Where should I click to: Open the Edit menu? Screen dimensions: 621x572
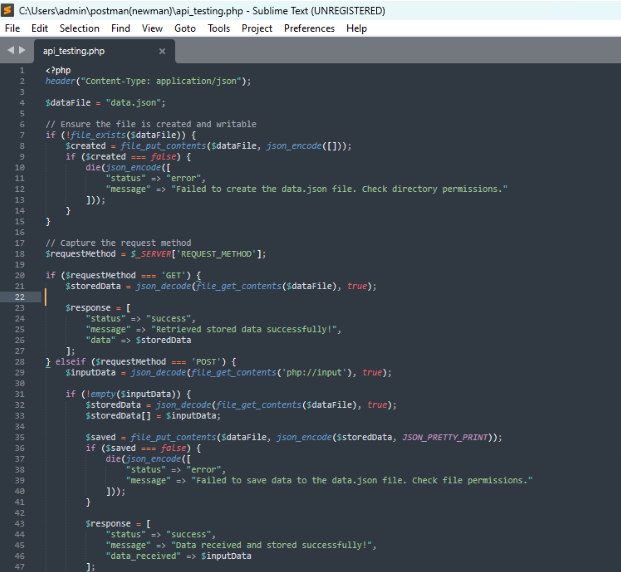click(40, 28)
